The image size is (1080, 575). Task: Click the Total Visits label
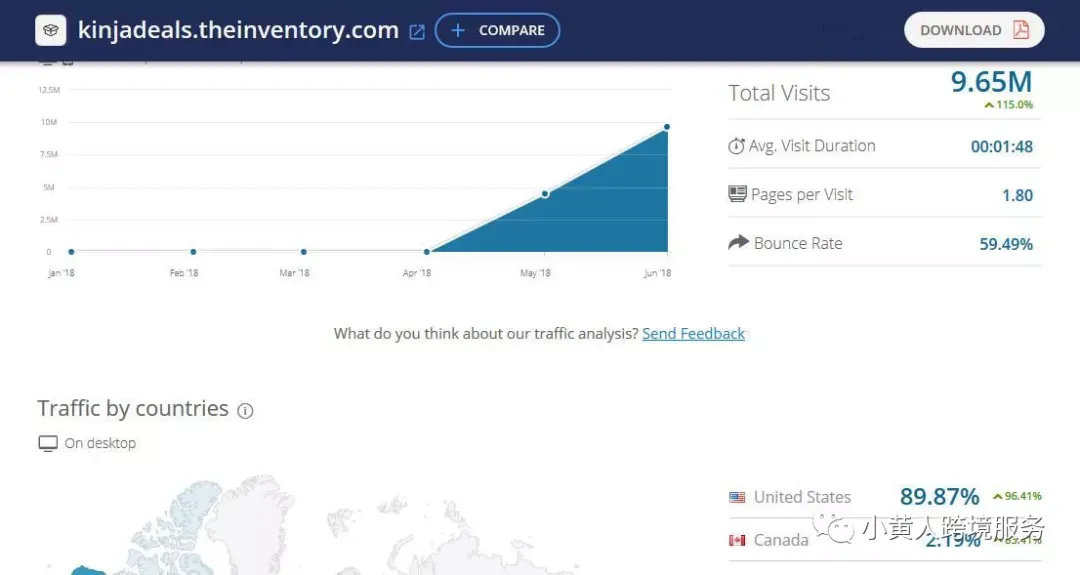tap(779, 93)
